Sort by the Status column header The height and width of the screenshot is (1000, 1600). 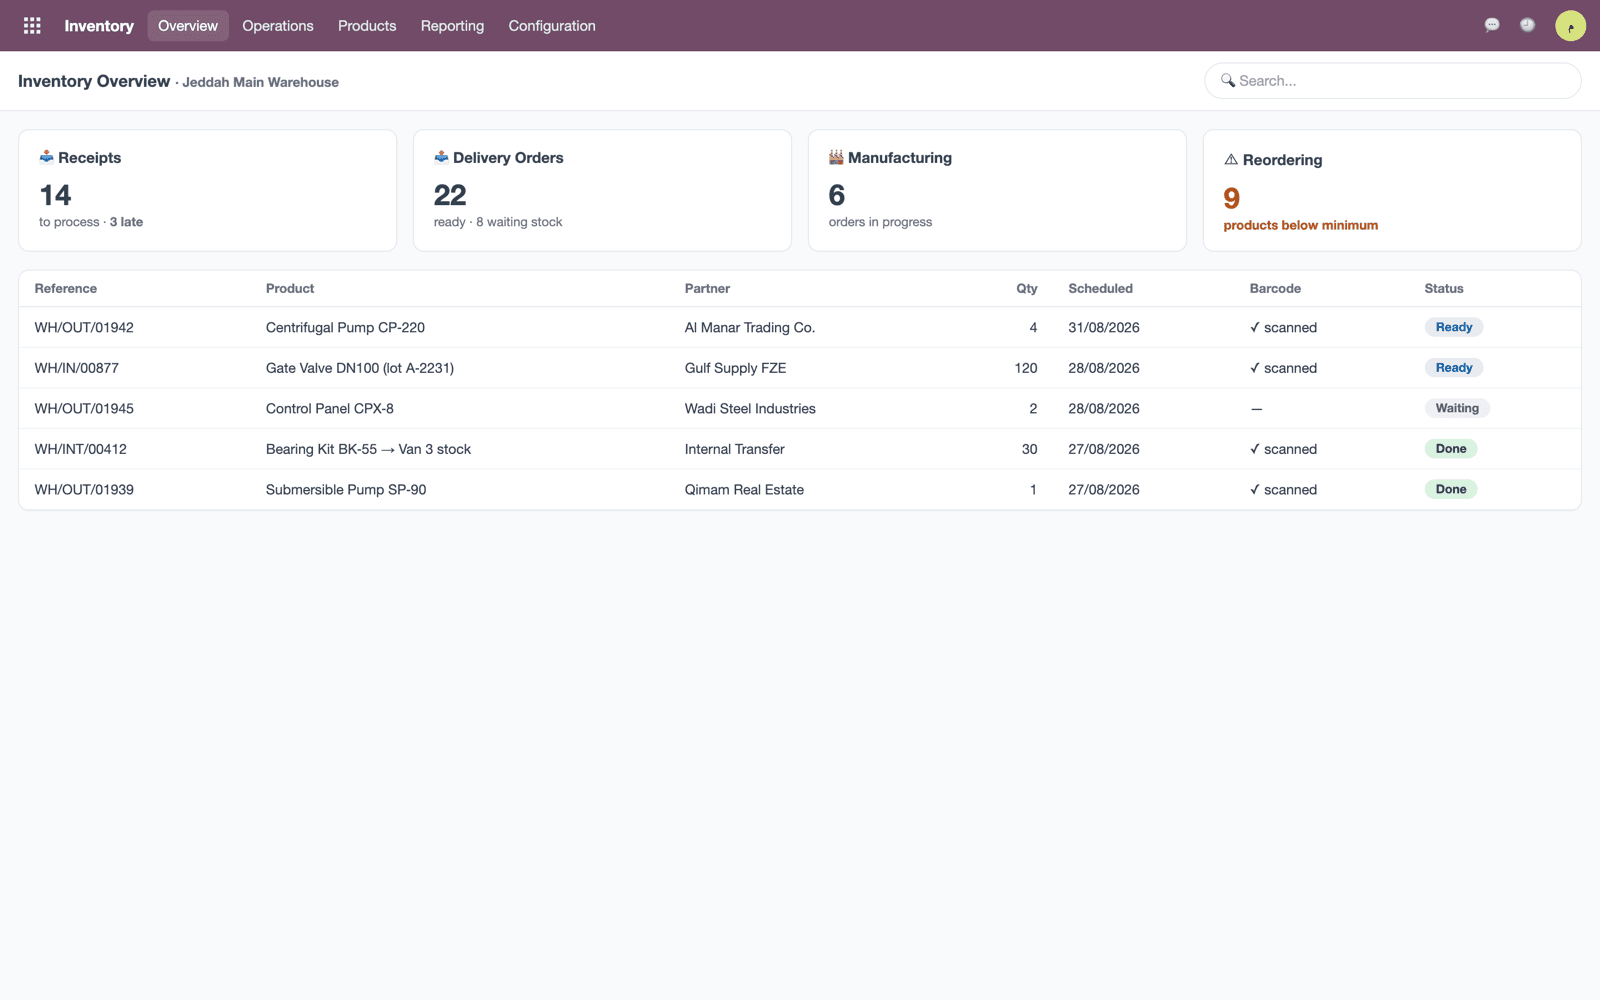pyautogui.click(x=1444, y=288)
